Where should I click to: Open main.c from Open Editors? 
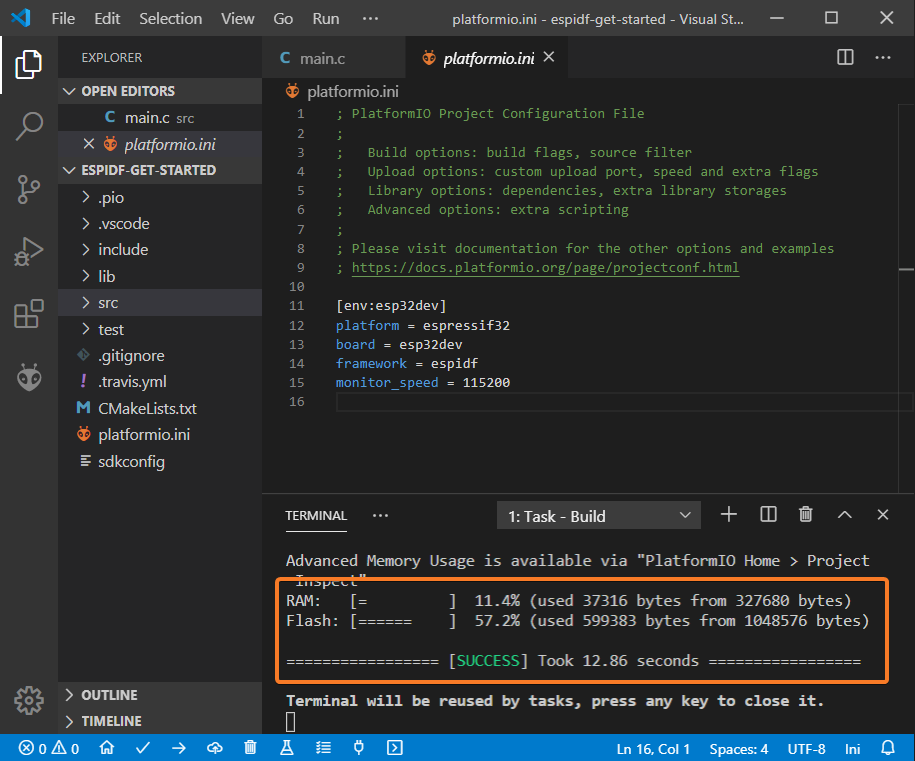click(160, 117)
